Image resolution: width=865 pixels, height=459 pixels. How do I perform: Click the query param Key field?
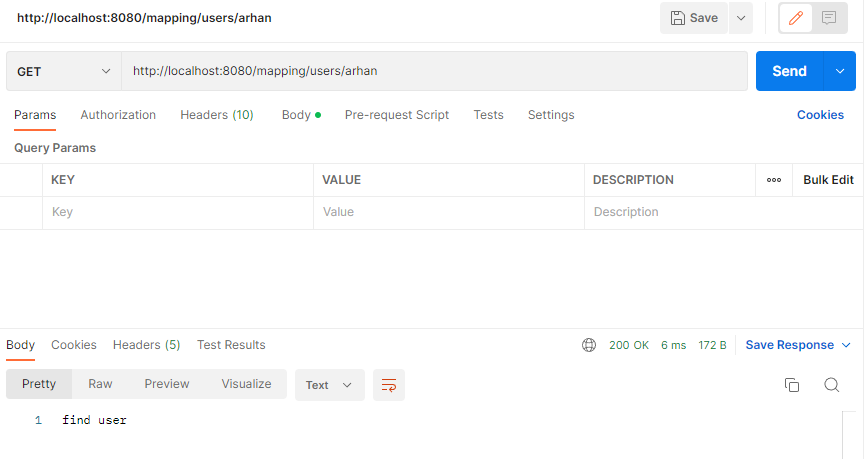pos(178,212)
